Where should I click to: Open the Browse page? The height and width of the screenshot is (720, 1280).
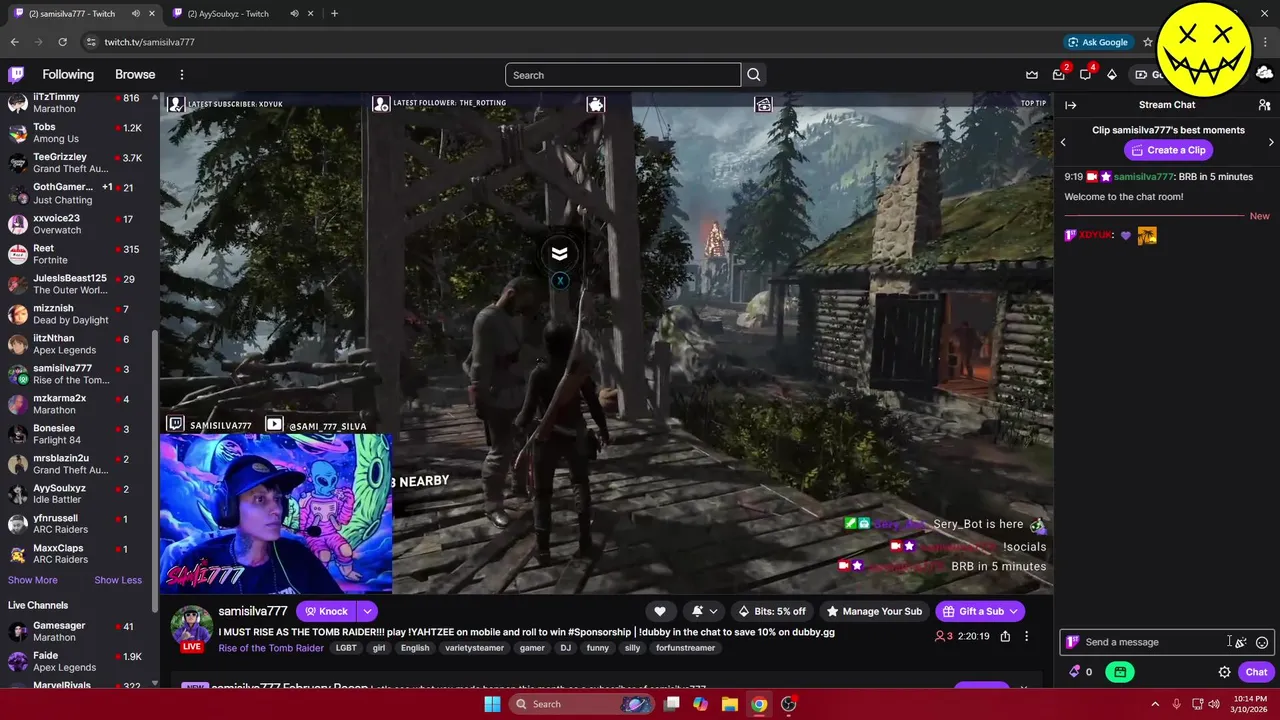coord(135,75)
